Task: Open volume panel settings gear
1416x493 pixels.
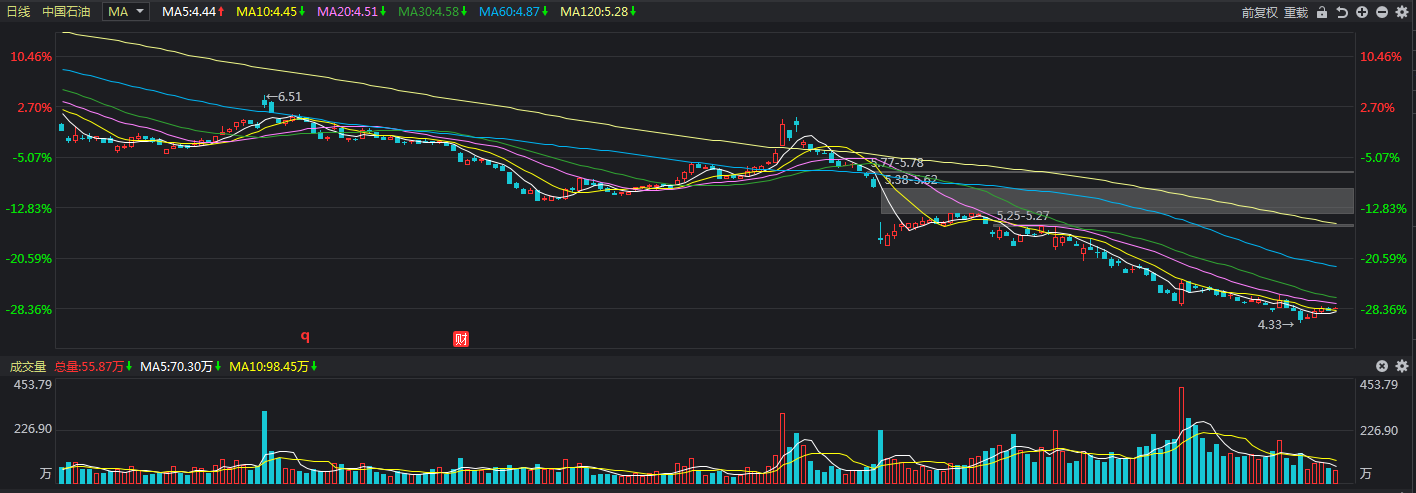Action: (x=1402, y=366)
